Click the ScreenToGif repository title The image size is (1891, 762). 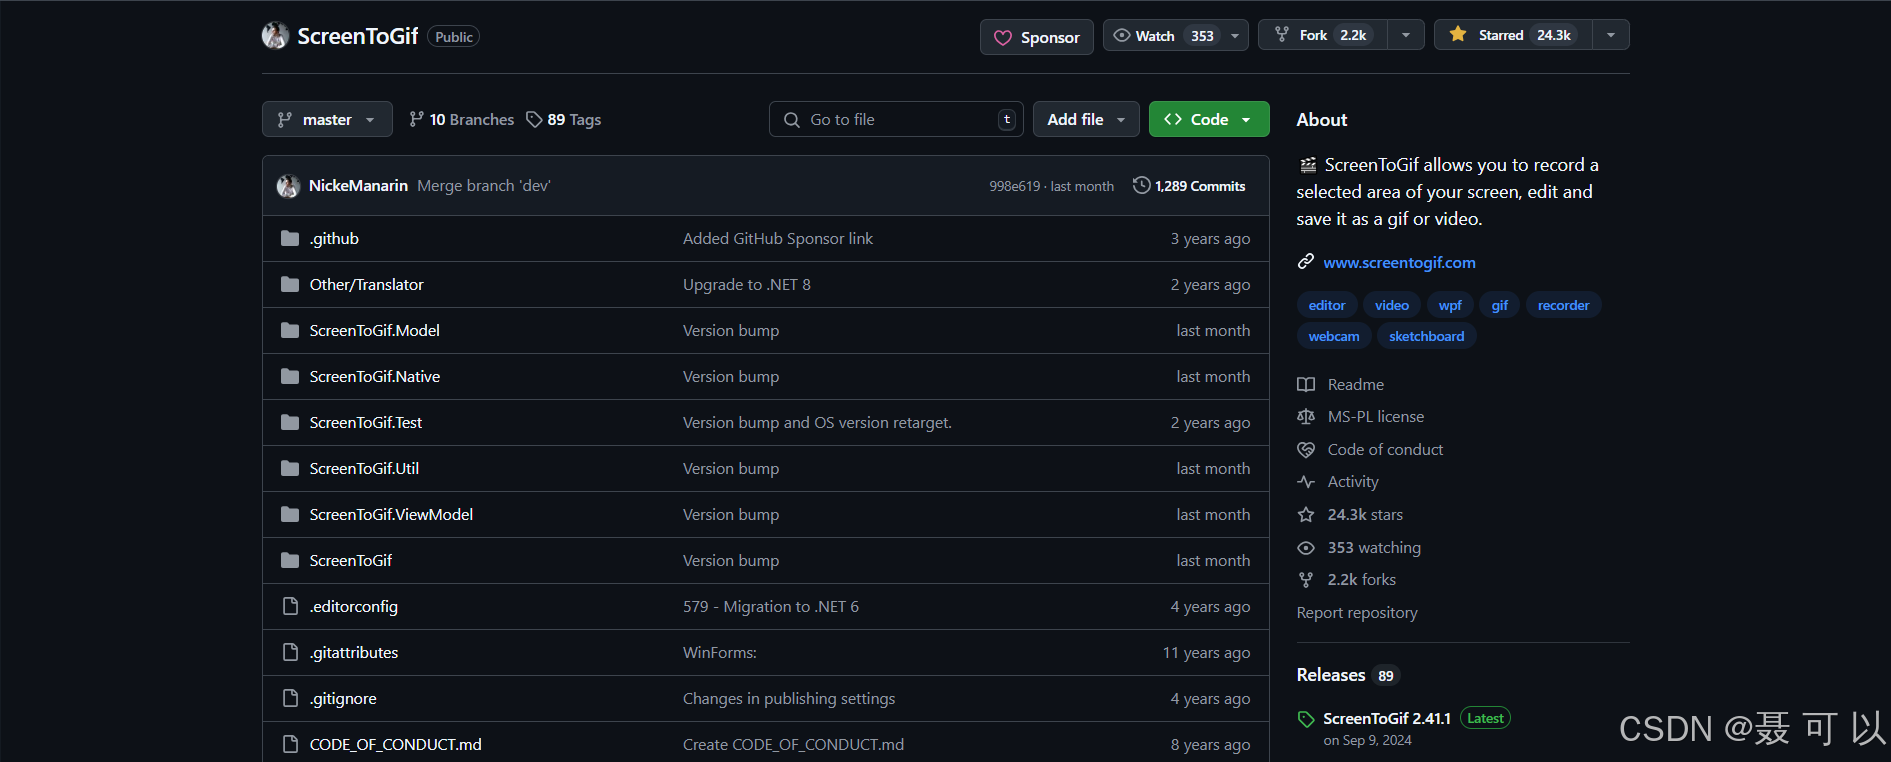pyautogui.click(x=357, y=36)
